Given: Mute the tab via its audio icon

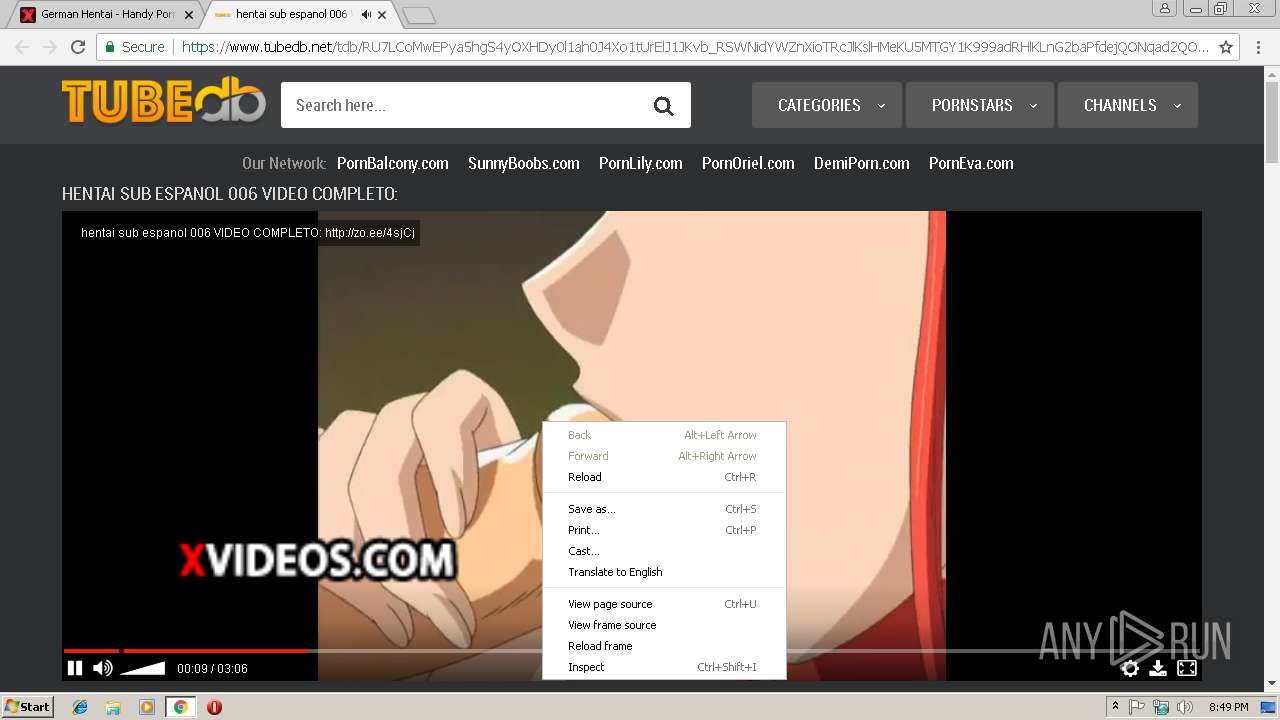Looking at the screenshot, I should [x=366, y=15].
